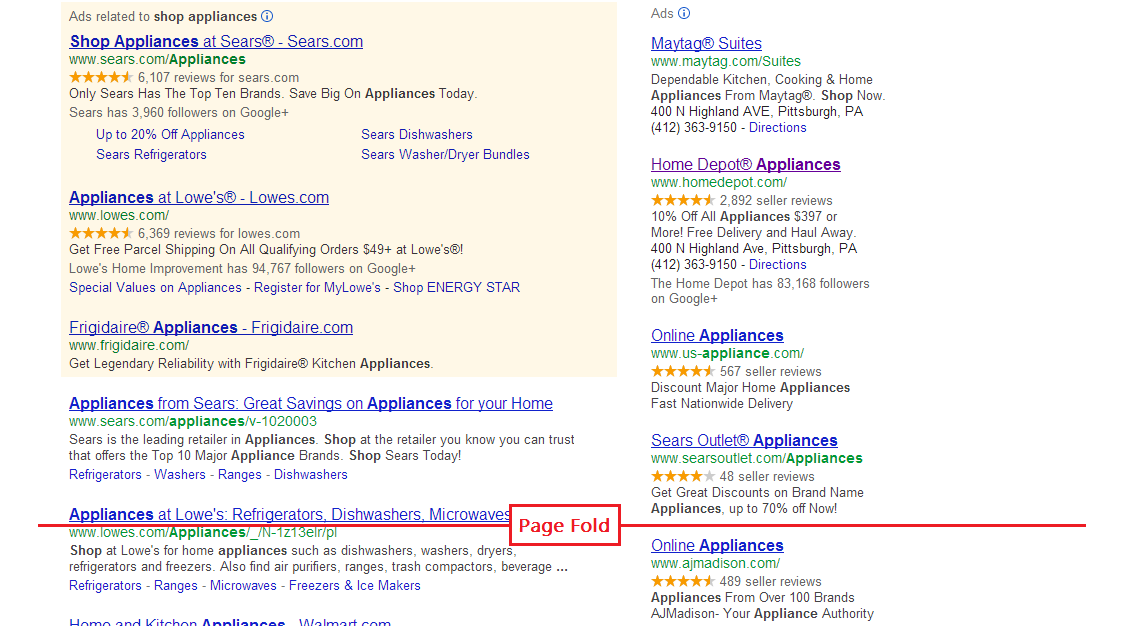Open 'Appliances at Lowe's® - Lowes.com' ad

tap(199, 198)
